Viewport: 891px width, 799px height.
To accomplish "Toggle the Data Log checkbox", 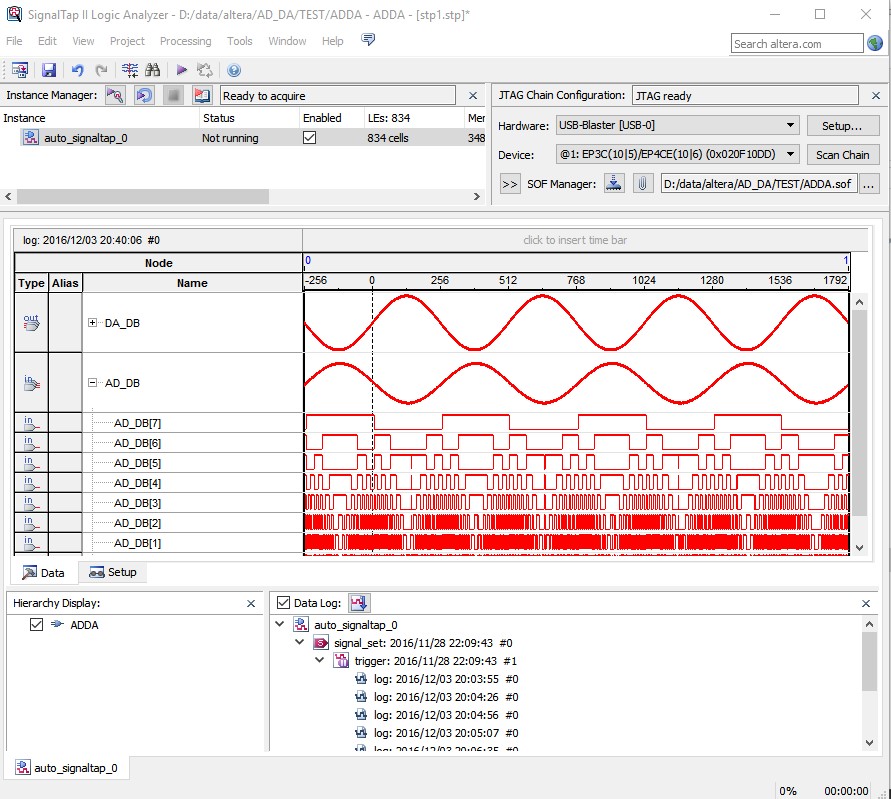I will click(284, 603).
